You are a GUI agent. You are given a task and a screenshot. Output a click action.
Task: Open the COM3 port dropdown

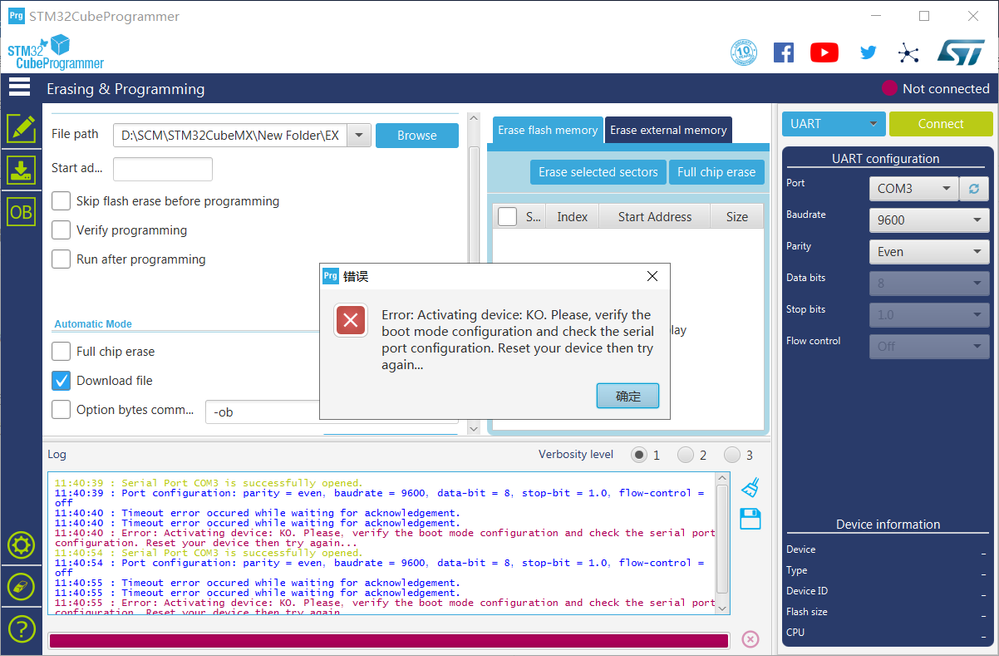point(914,189)
